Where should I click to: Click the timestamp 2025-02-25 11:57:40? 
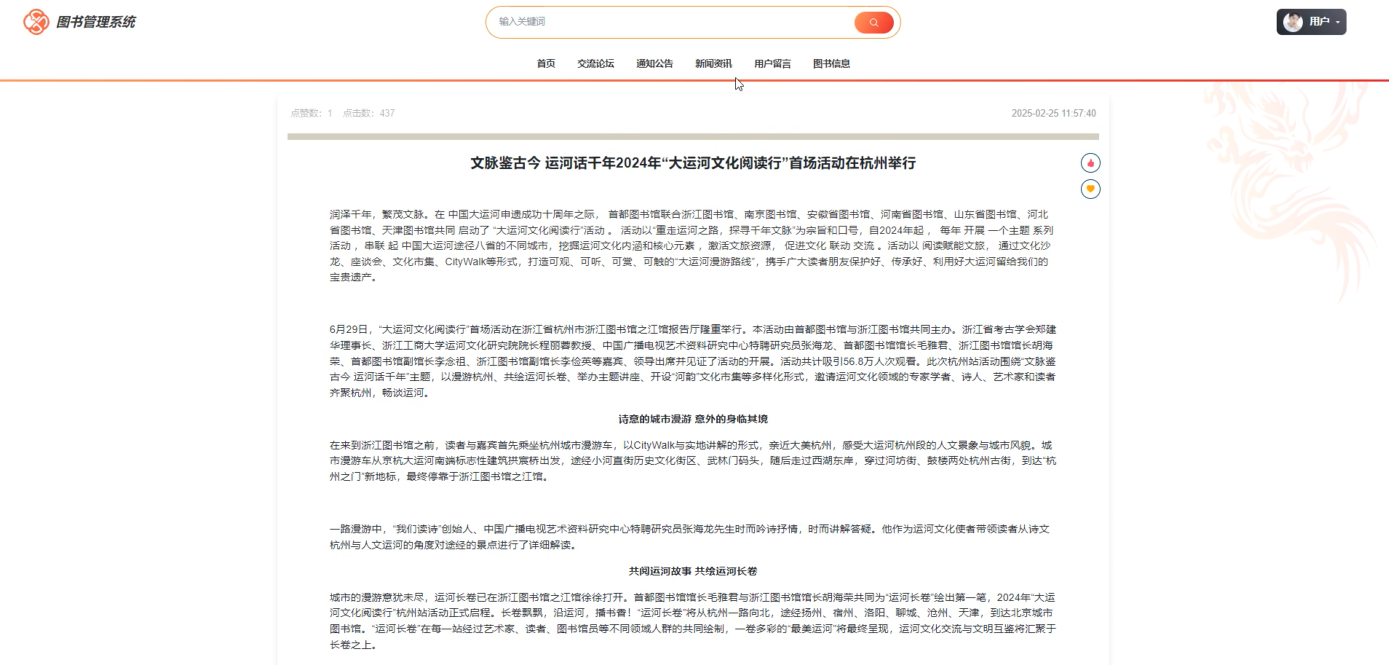tap(1054, 114)
